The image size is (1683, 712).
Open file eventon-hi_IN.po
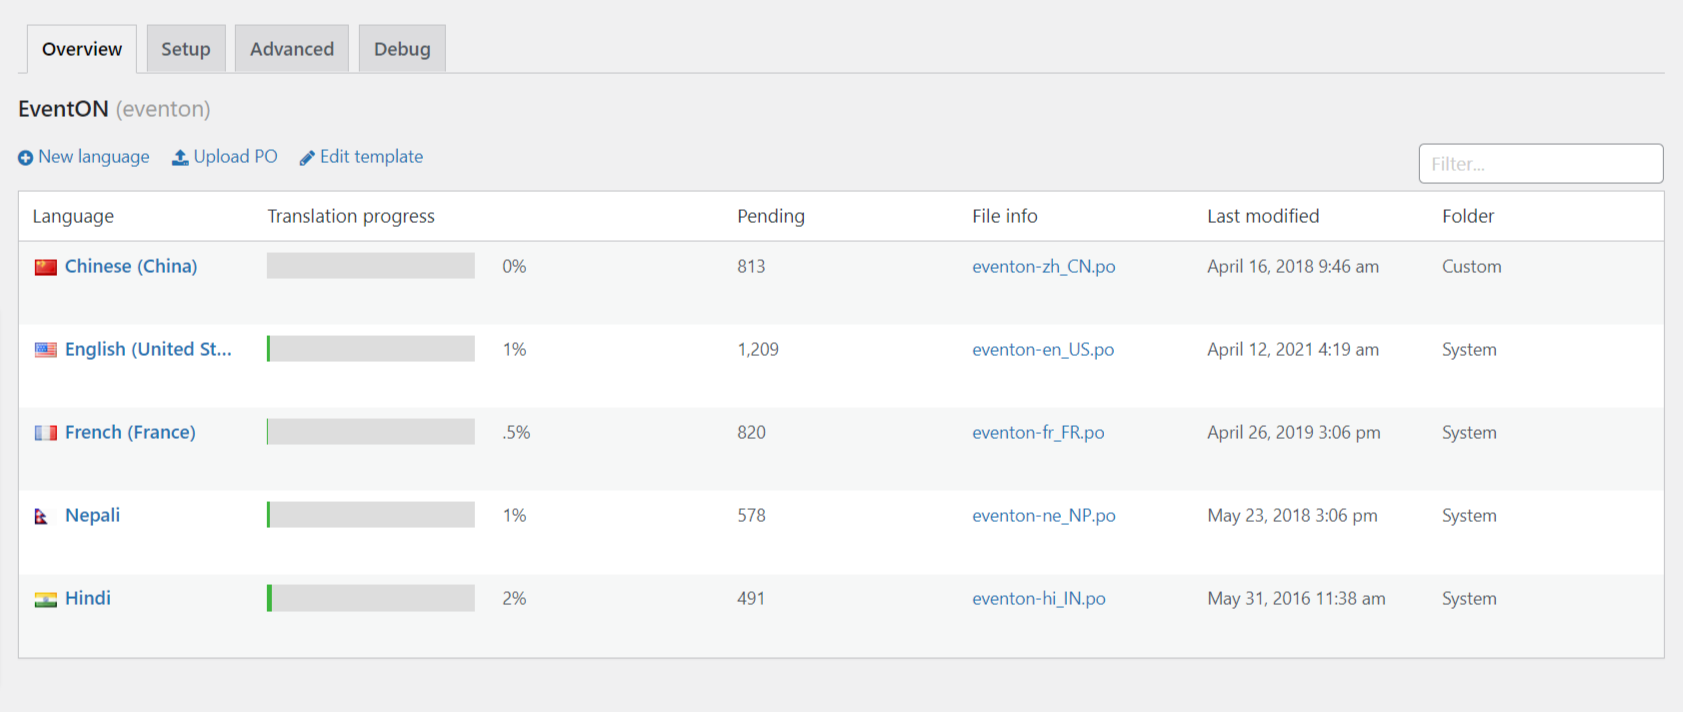click(x=1039, y=599)
